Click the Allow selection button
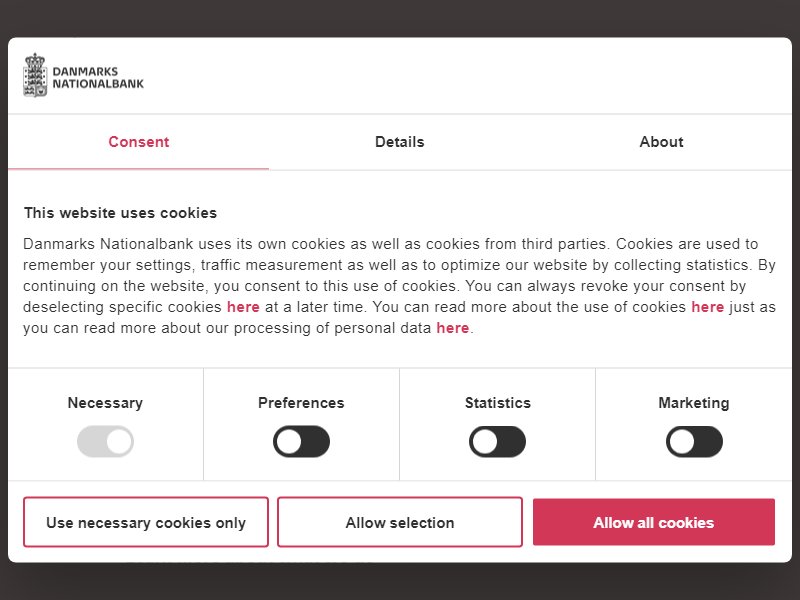The width and height of the screenshot is (800, 600). pos(399,522)
